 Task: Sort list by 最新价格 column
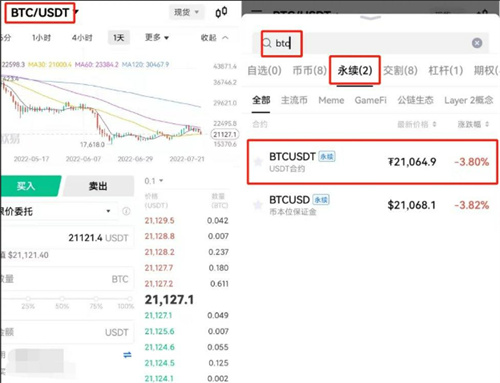pos(417,124)
